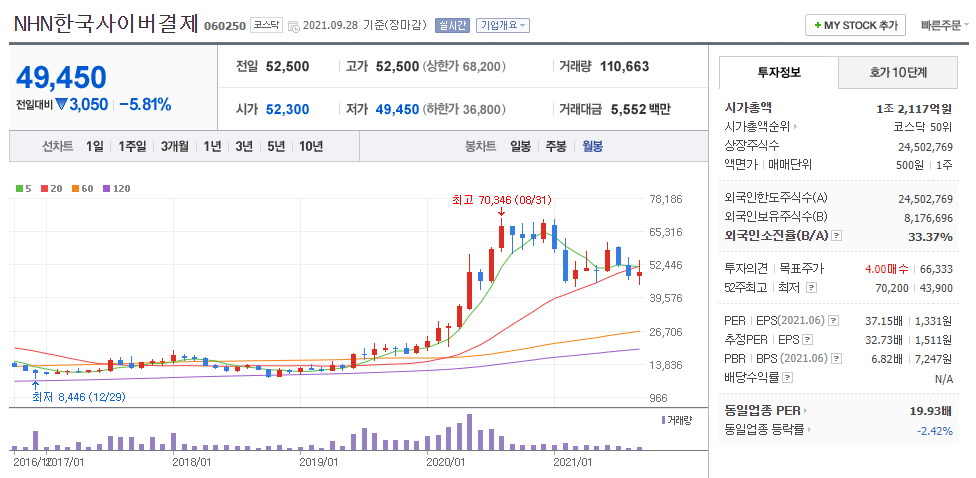Image resolution: width=976 pixels, height=478 pixels.
Task: Click the 33.37% foreign ownership value
Action: pos(932,237)
